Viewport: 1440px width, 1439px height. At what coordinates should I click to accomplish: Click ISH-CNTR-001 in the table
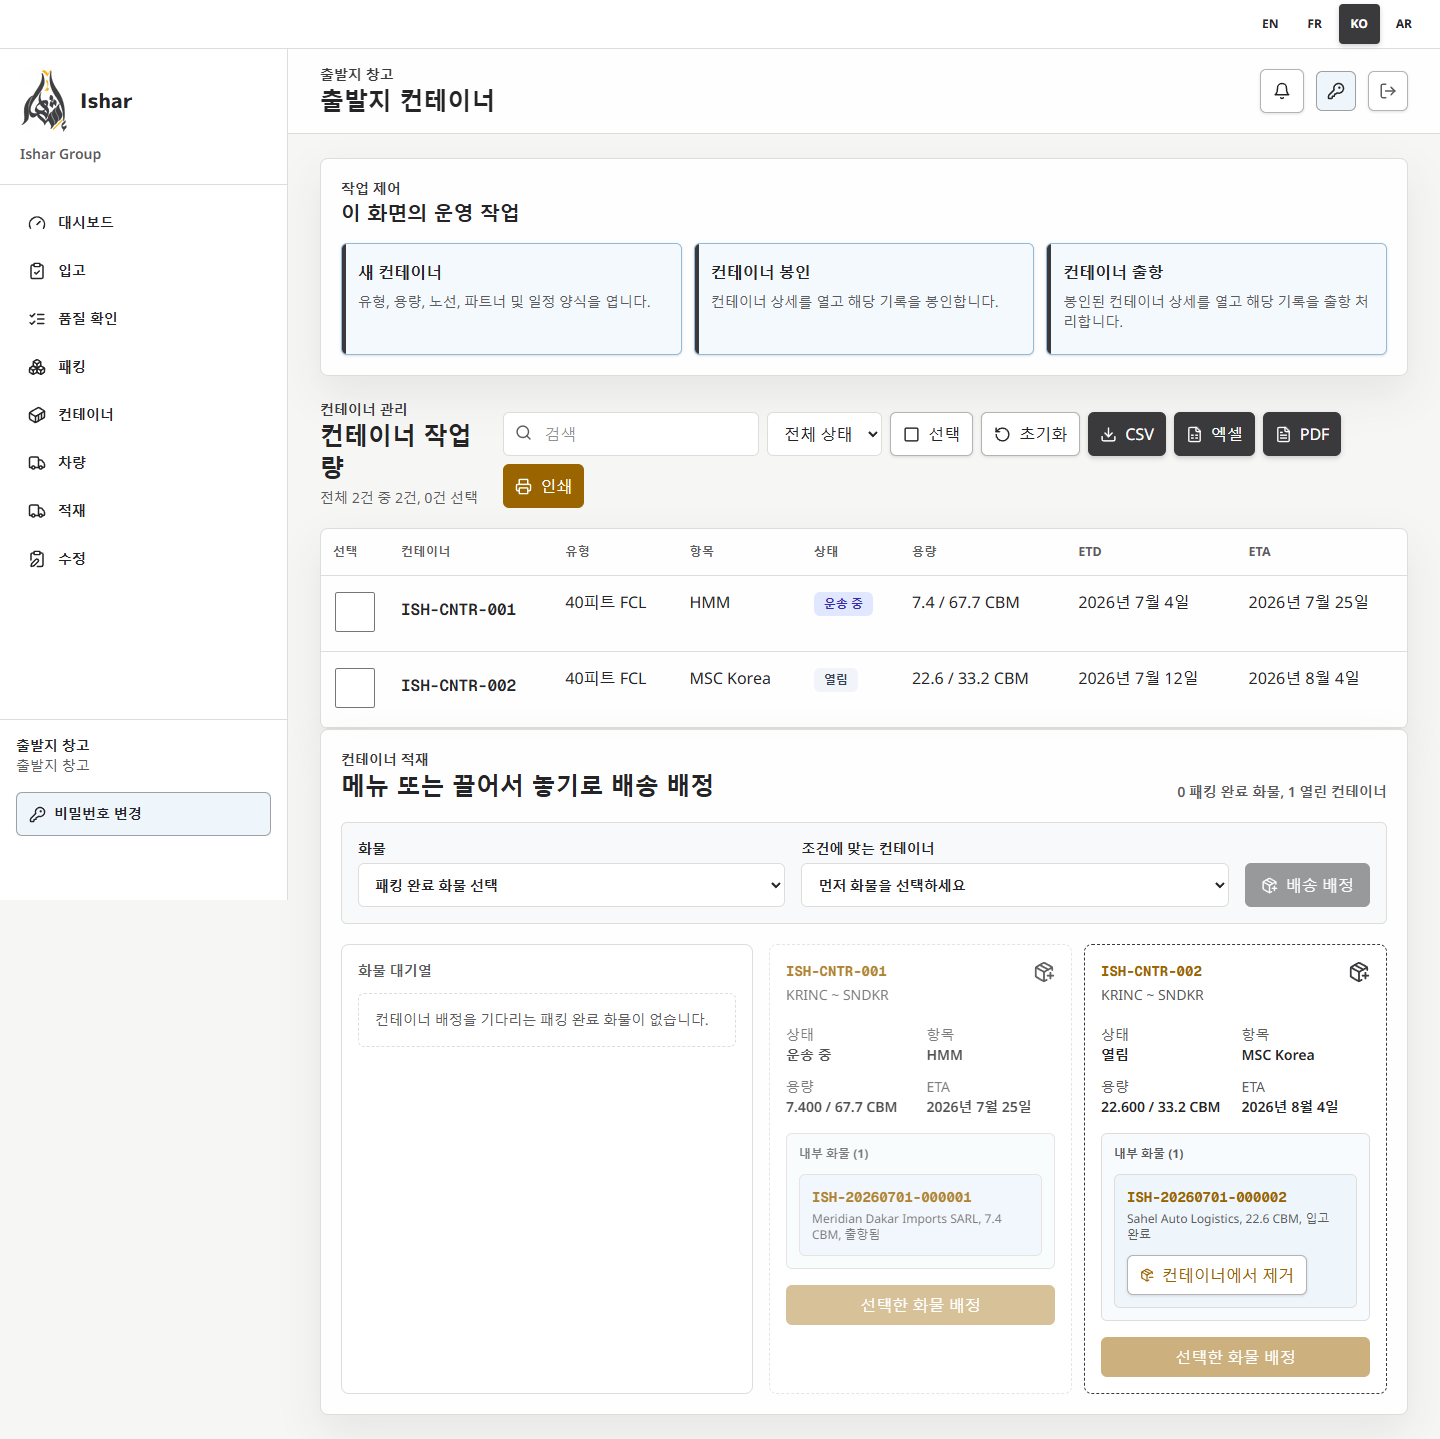[x=459, y=610]
